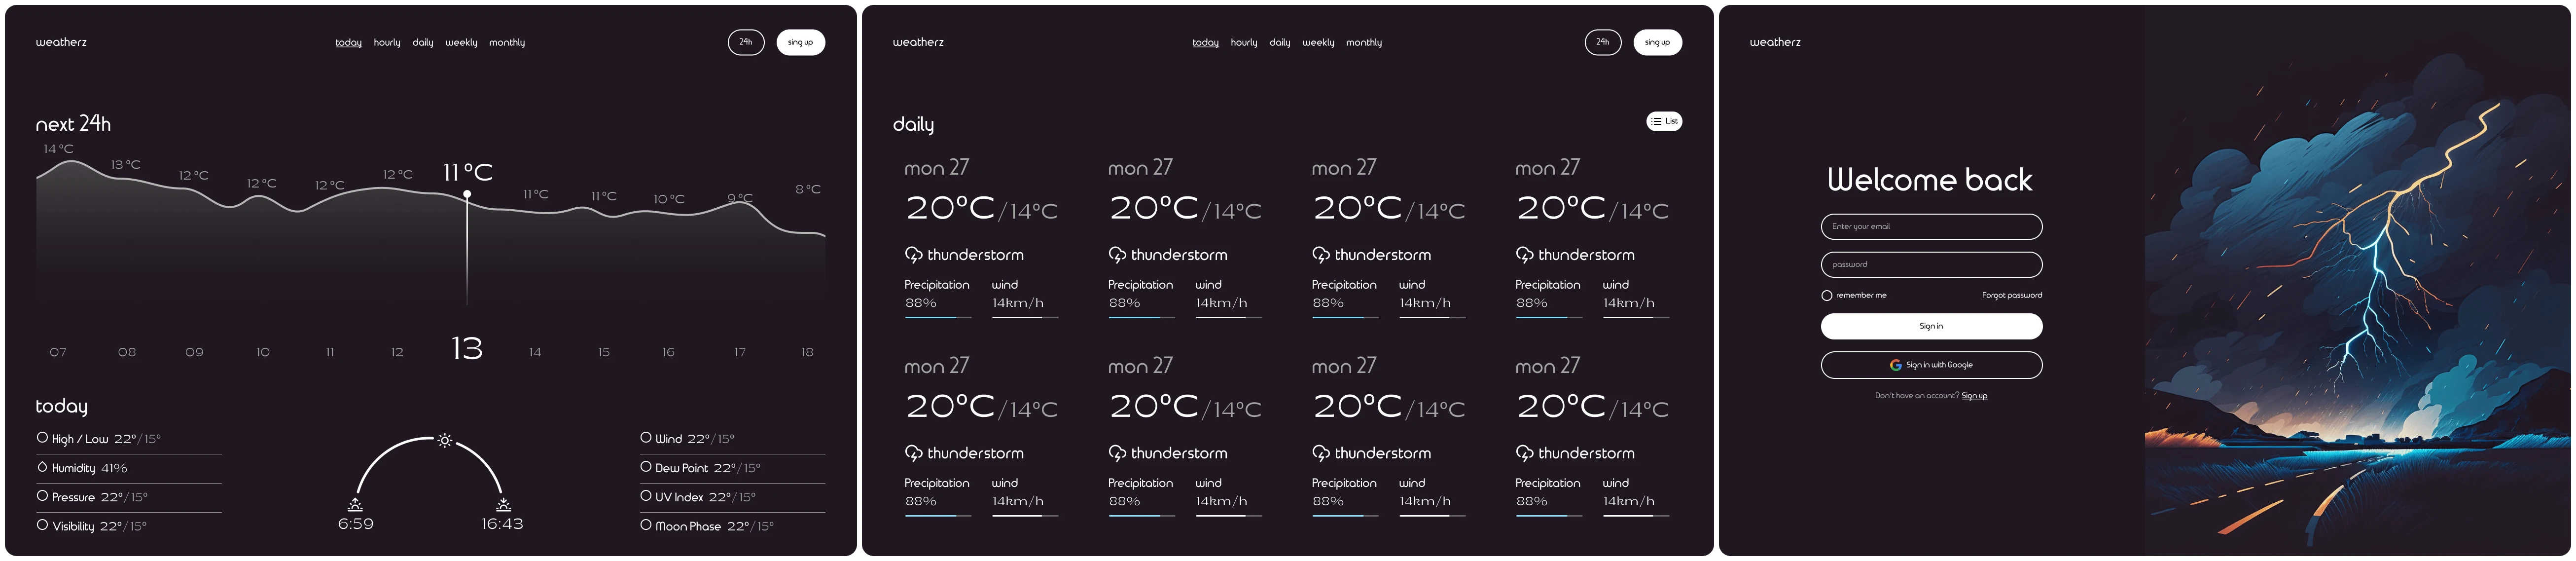Open hourly tab on the daily screen

(1244, 42)
